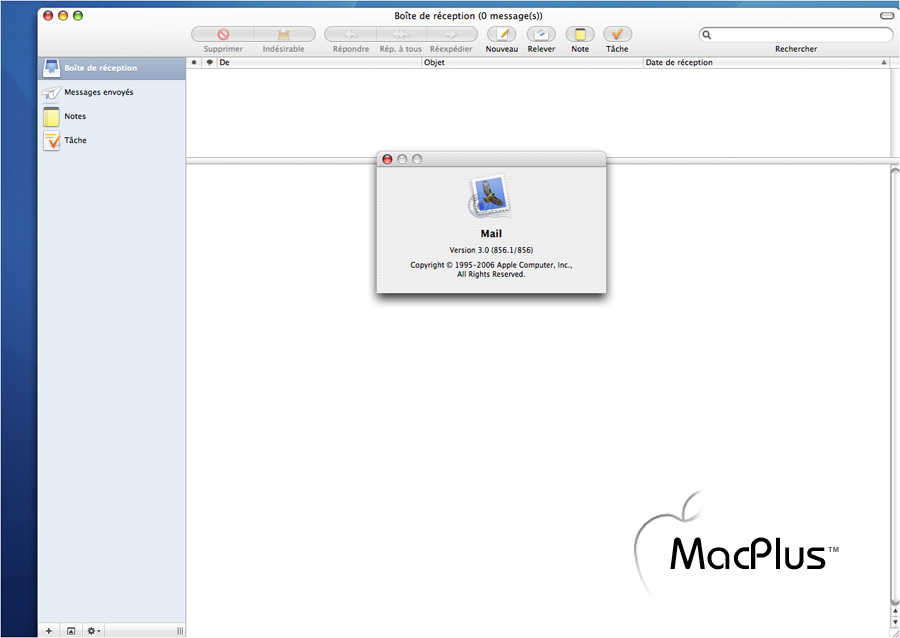Select the Tâche item in the sidebar

pos(112,140)
